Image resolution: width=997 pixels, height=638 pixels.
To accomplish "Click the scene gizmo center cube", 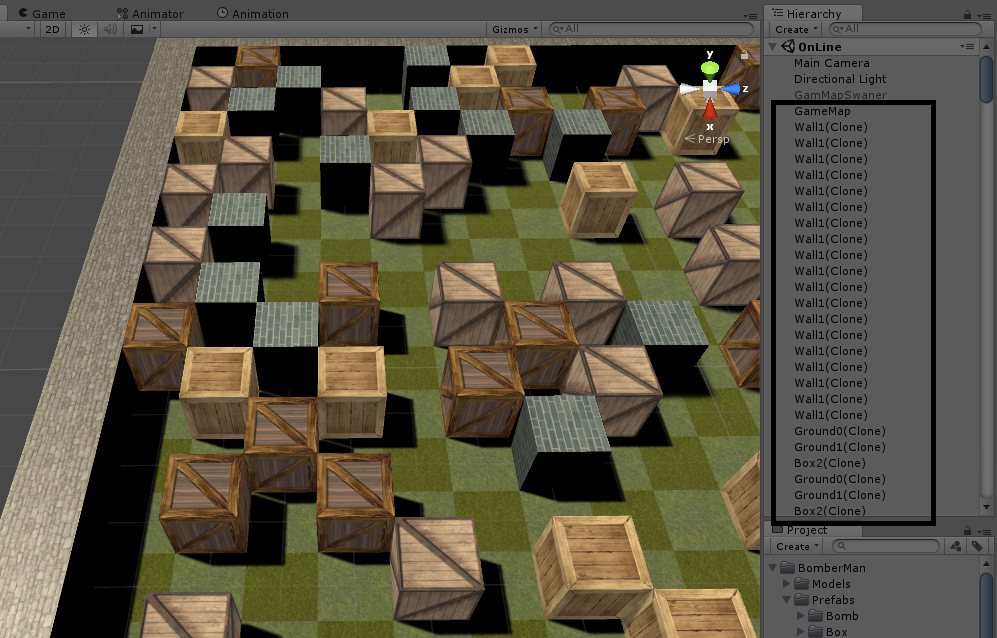I will pyautogui.click(x=710, y=88).
